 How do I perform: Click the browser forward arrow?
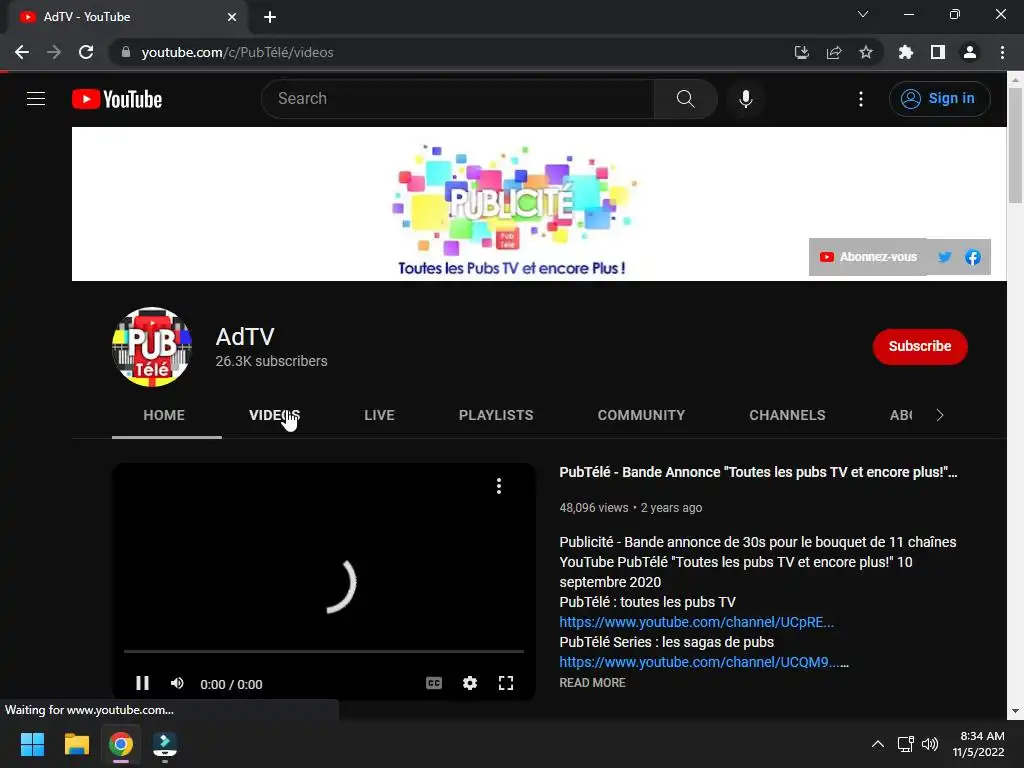54,52
